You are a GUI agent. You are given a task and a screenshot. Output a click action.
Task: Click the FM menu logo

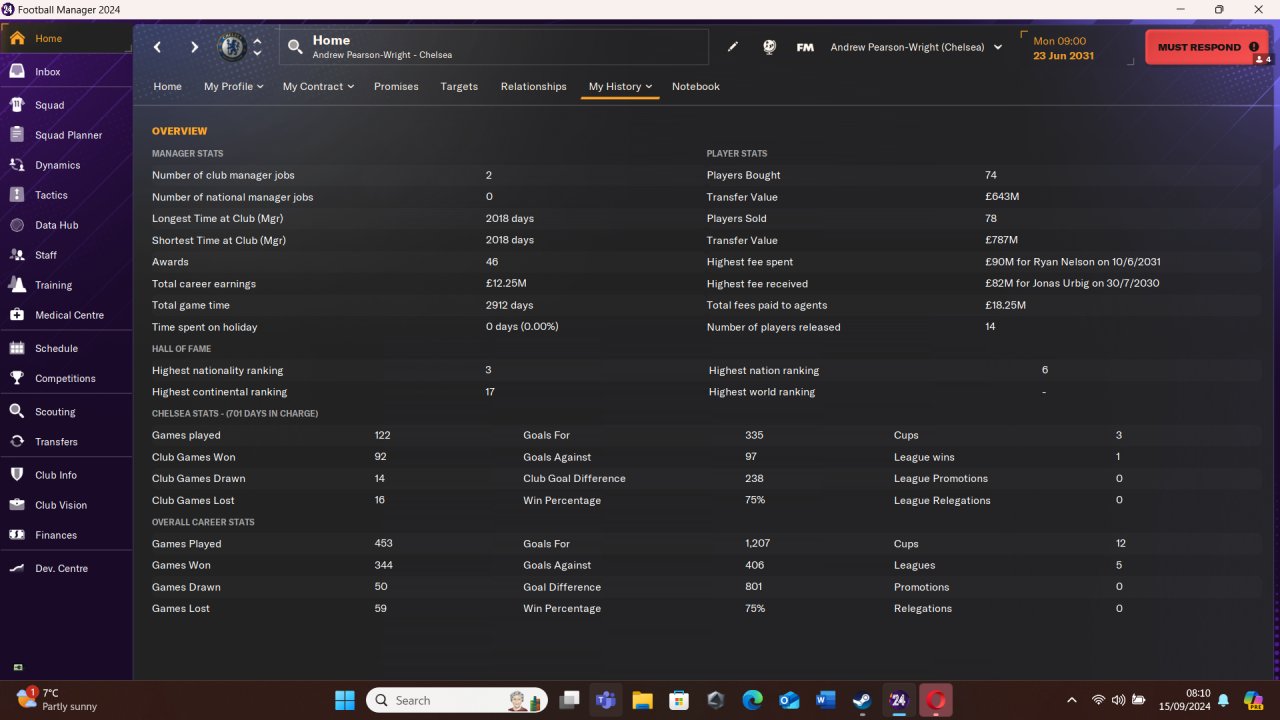click(x=805, y=47)
